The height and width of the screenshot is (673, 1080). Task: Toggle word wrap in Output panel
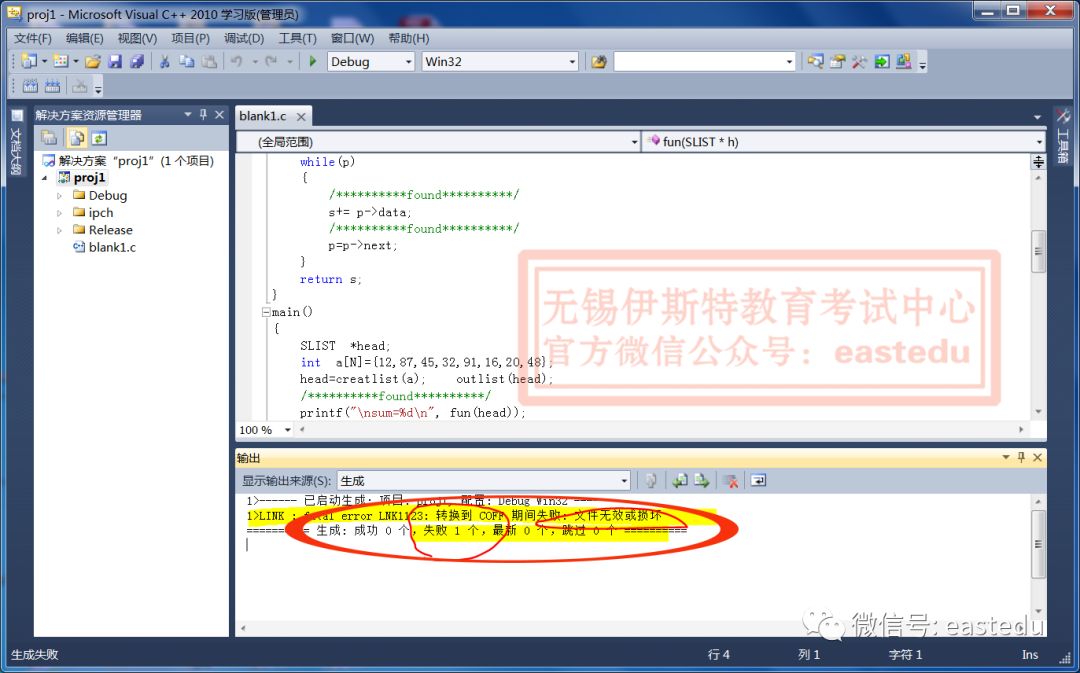coord(758,481)
